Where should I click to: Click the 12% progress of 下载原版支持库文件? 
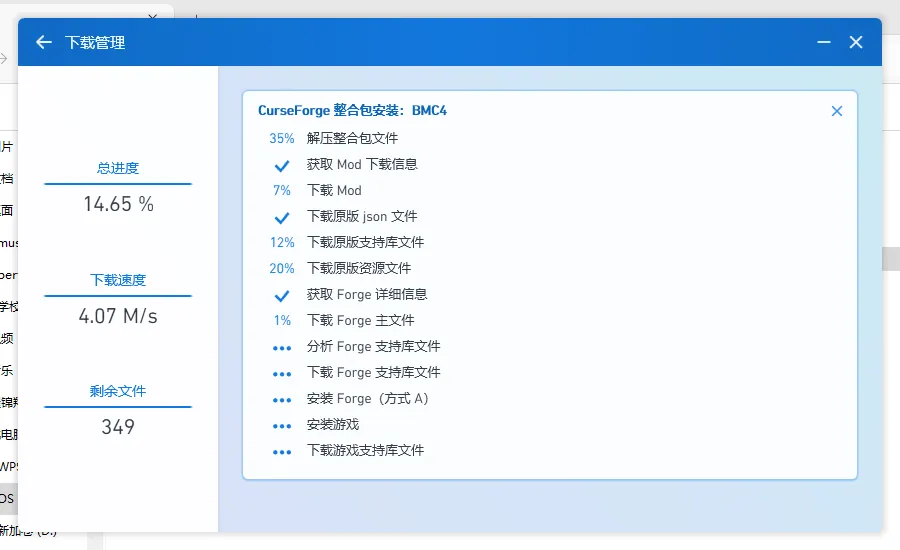coord(282,242)
